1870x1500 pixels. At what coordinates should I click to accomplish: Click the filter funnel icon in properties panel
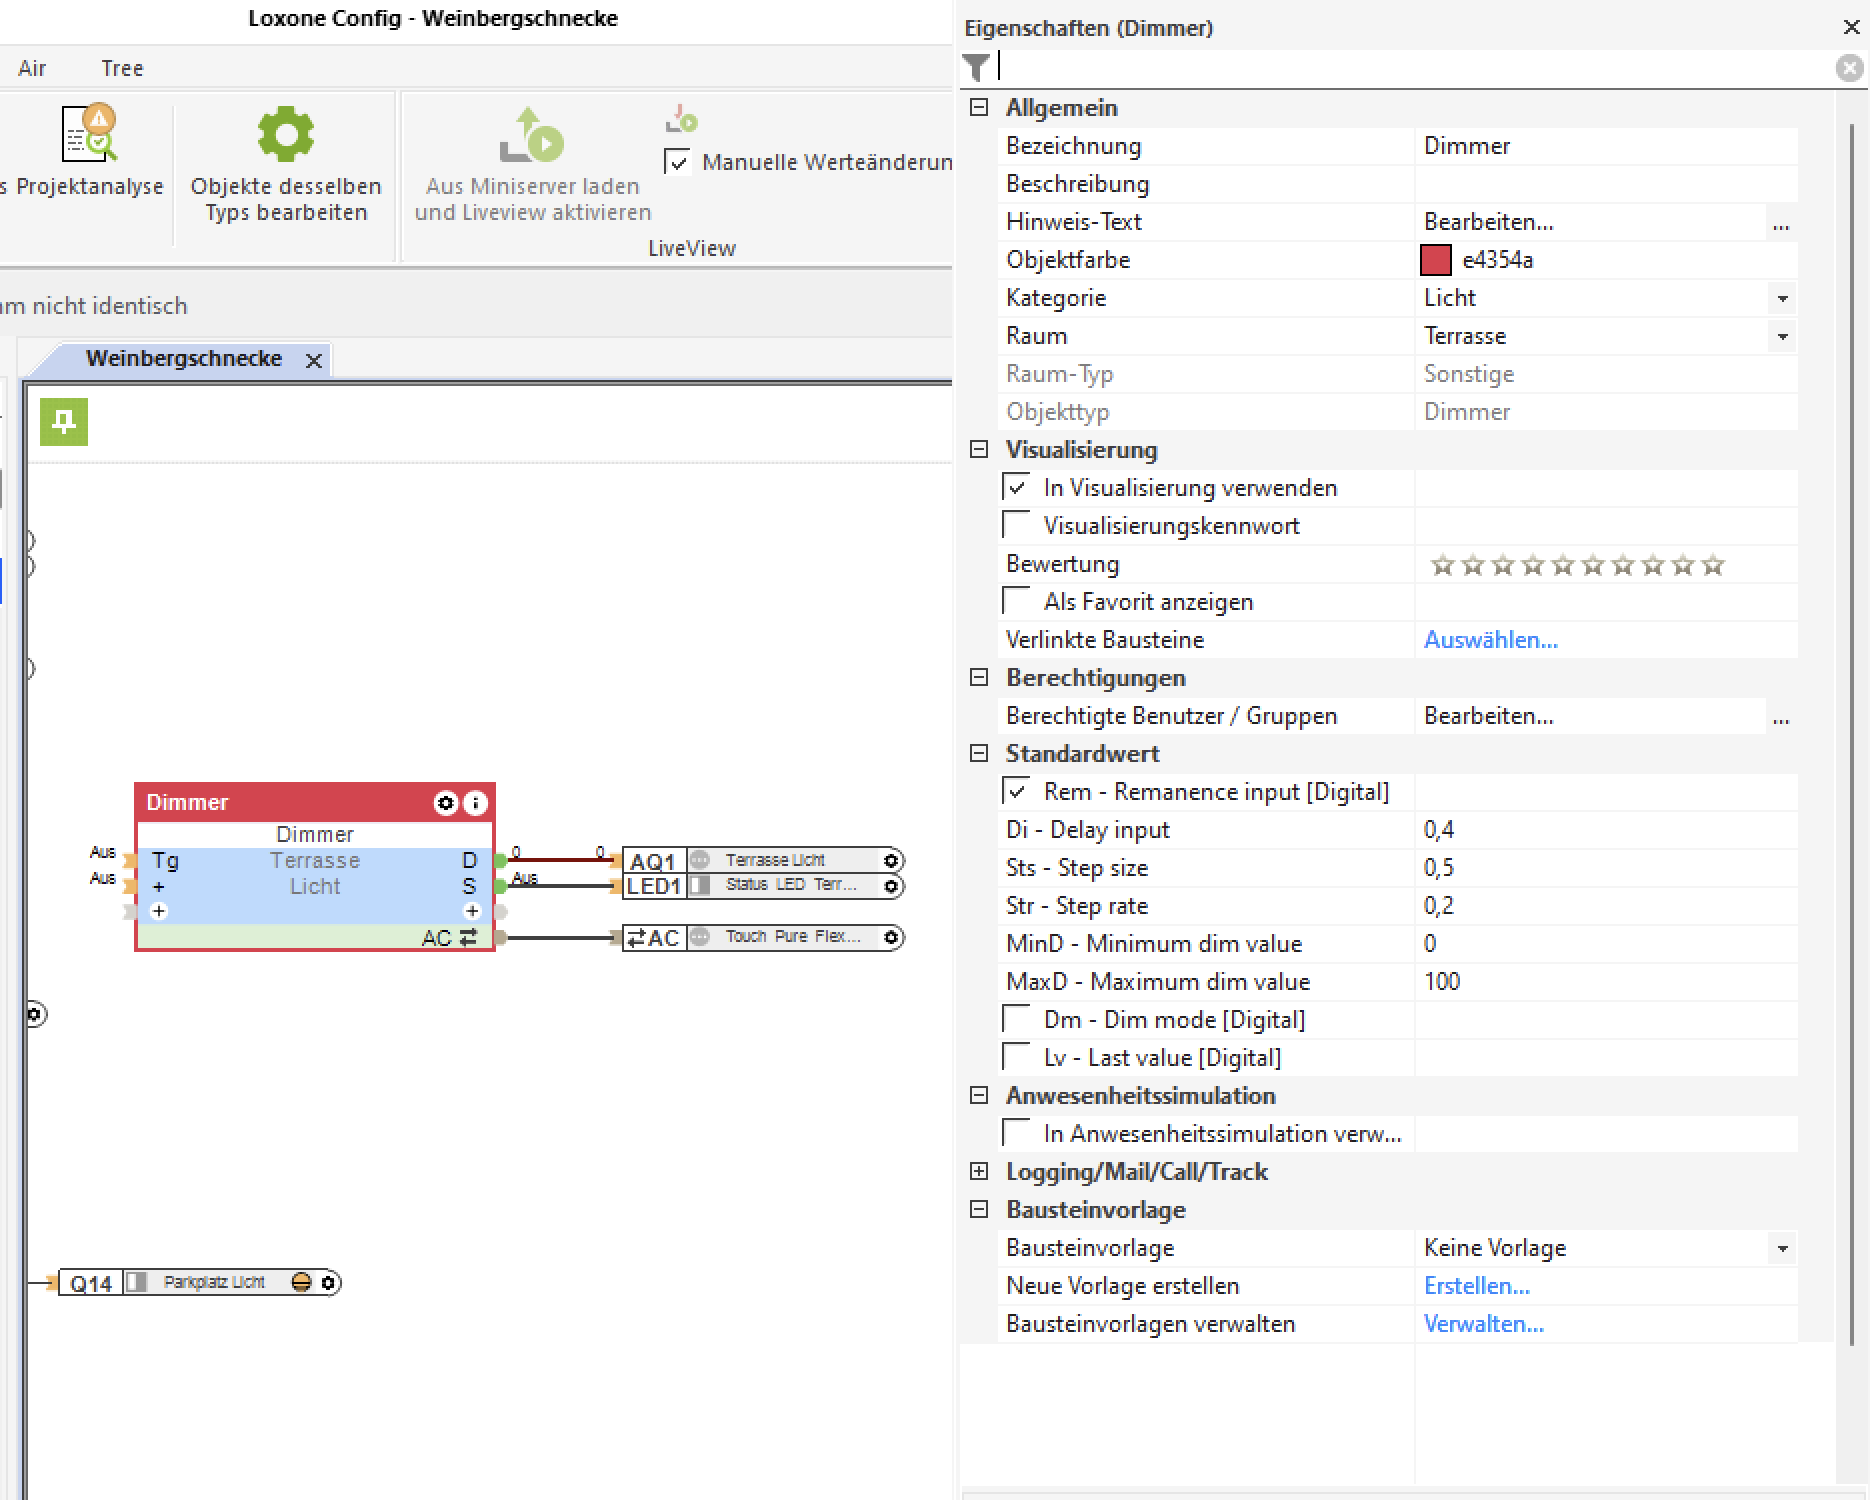977,67
